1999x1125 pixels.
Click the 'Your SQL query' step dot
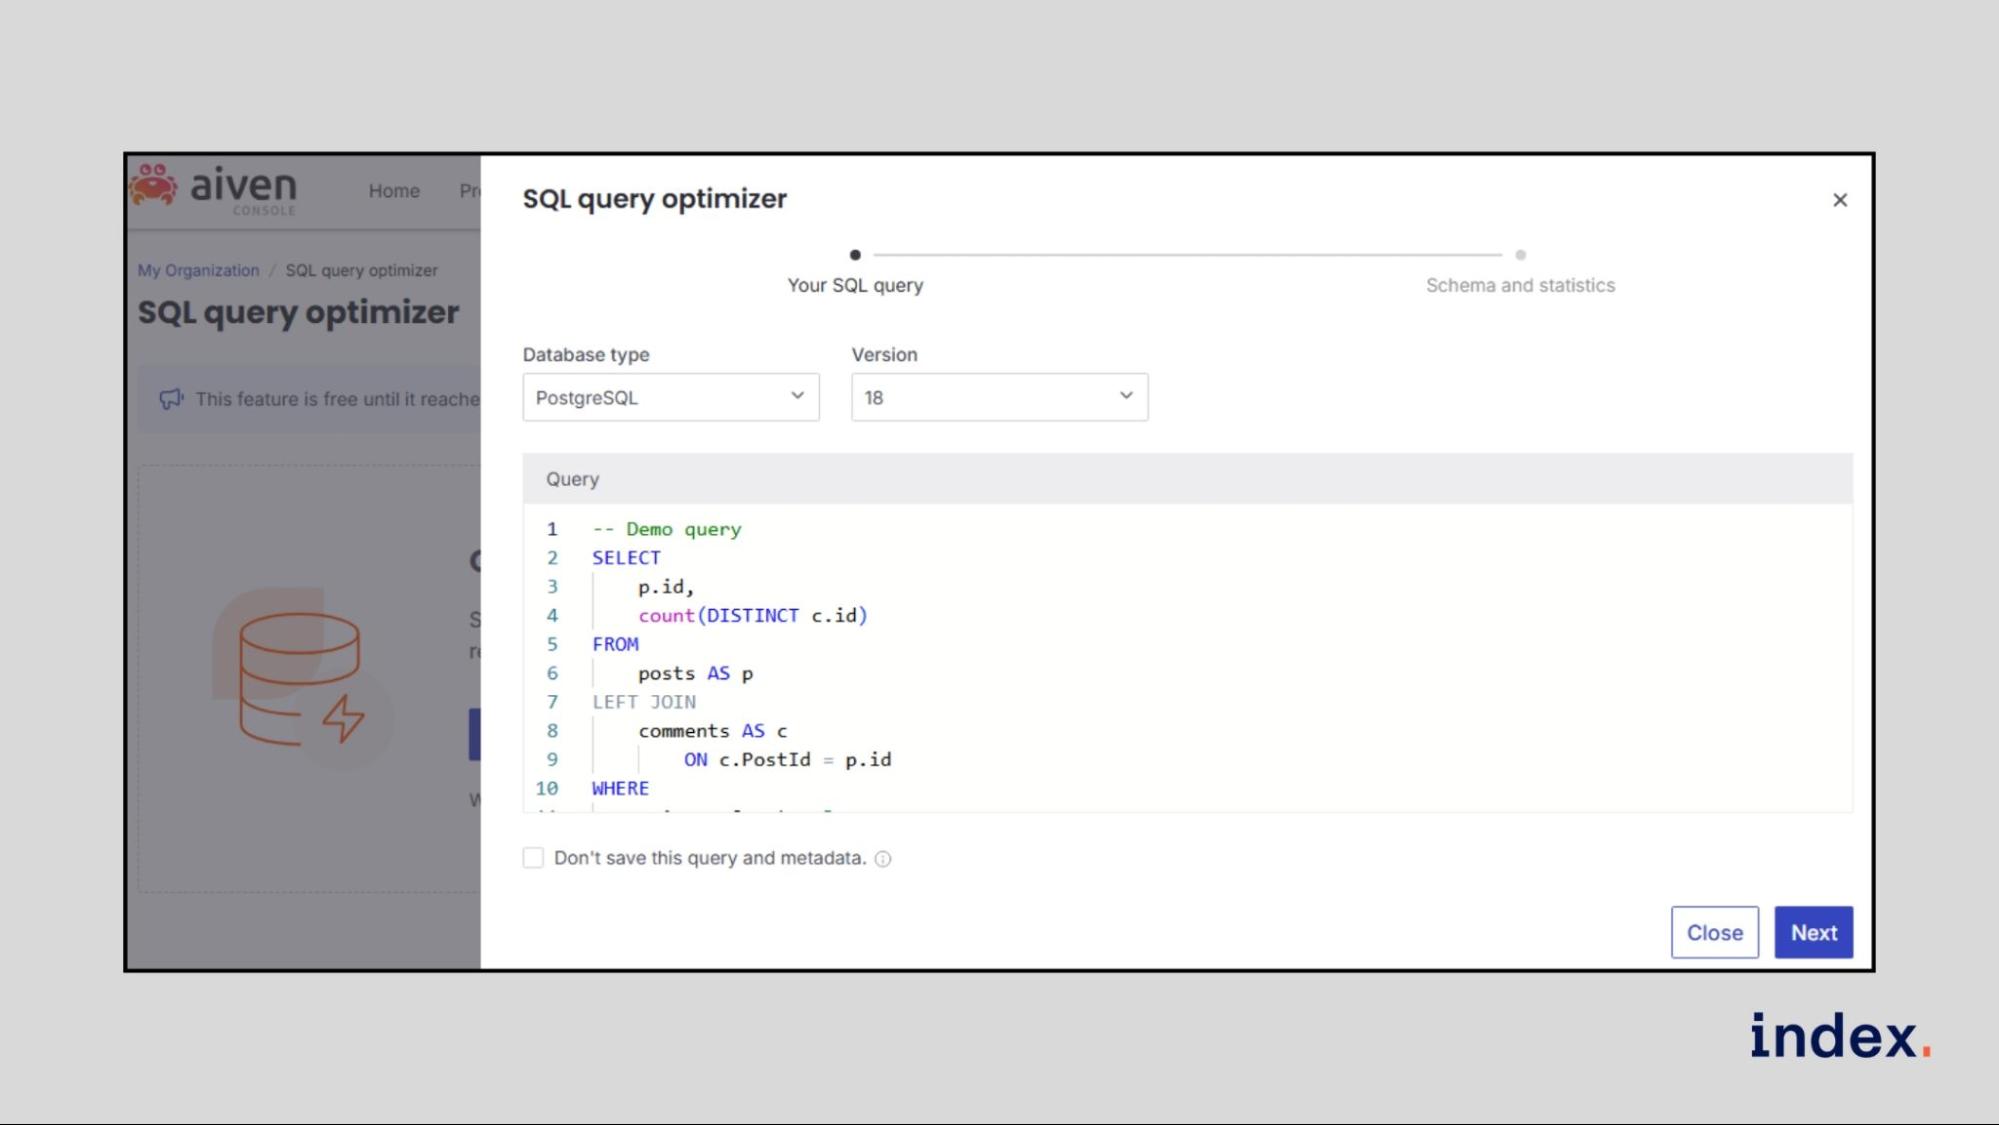(855, 255)
